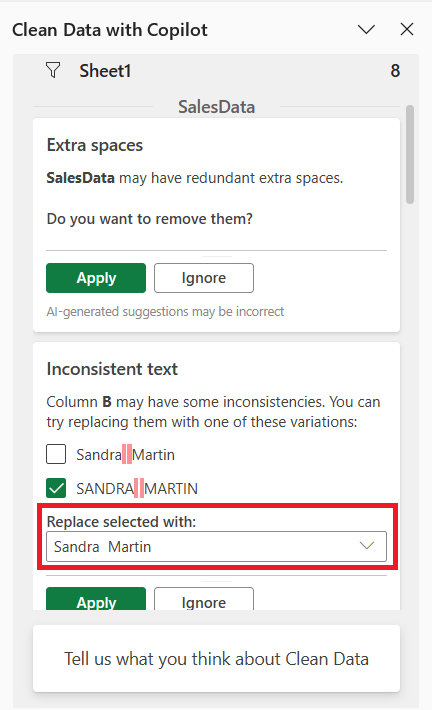432x710 pixels.
Task: Uncheck the SANDRA MARTIN variation checkbox
Action: pyautogui.click(x=56, y=488)
